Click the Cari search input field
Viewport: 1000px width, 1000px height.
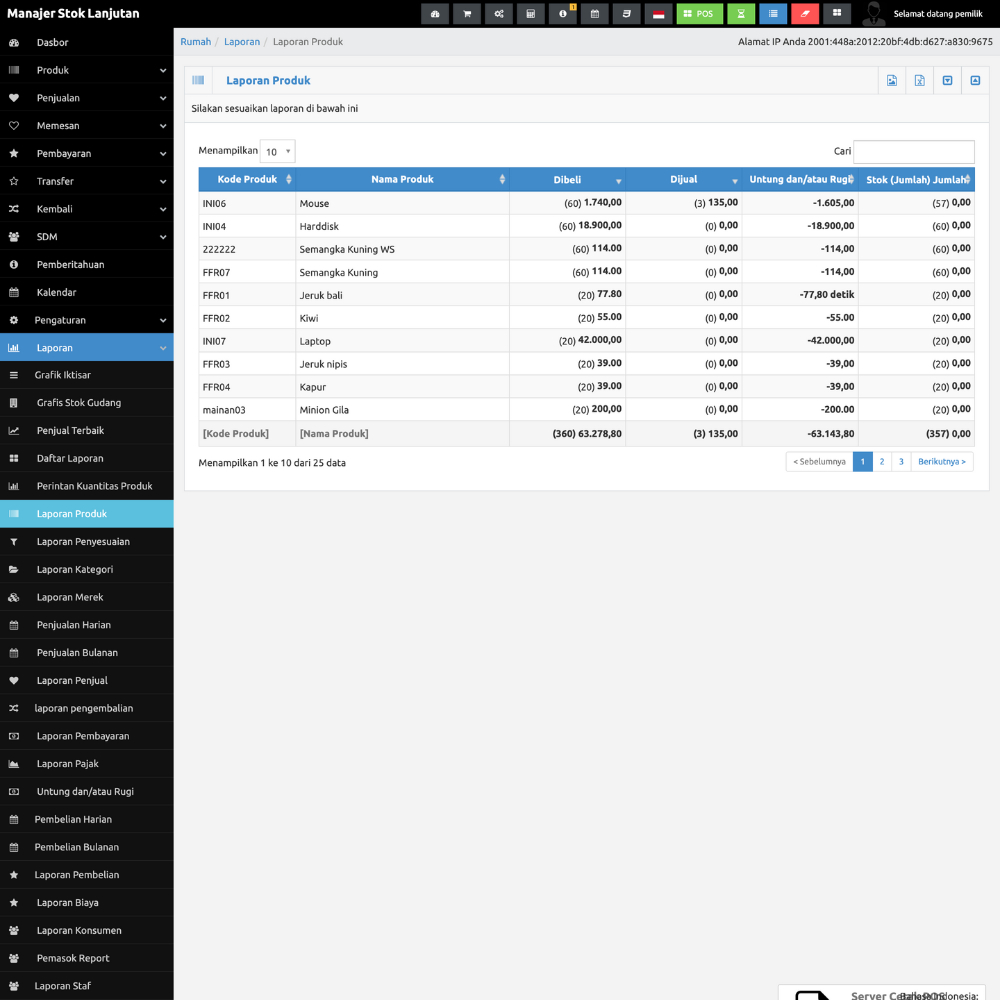pyautogui.click(x=913, y=152)
